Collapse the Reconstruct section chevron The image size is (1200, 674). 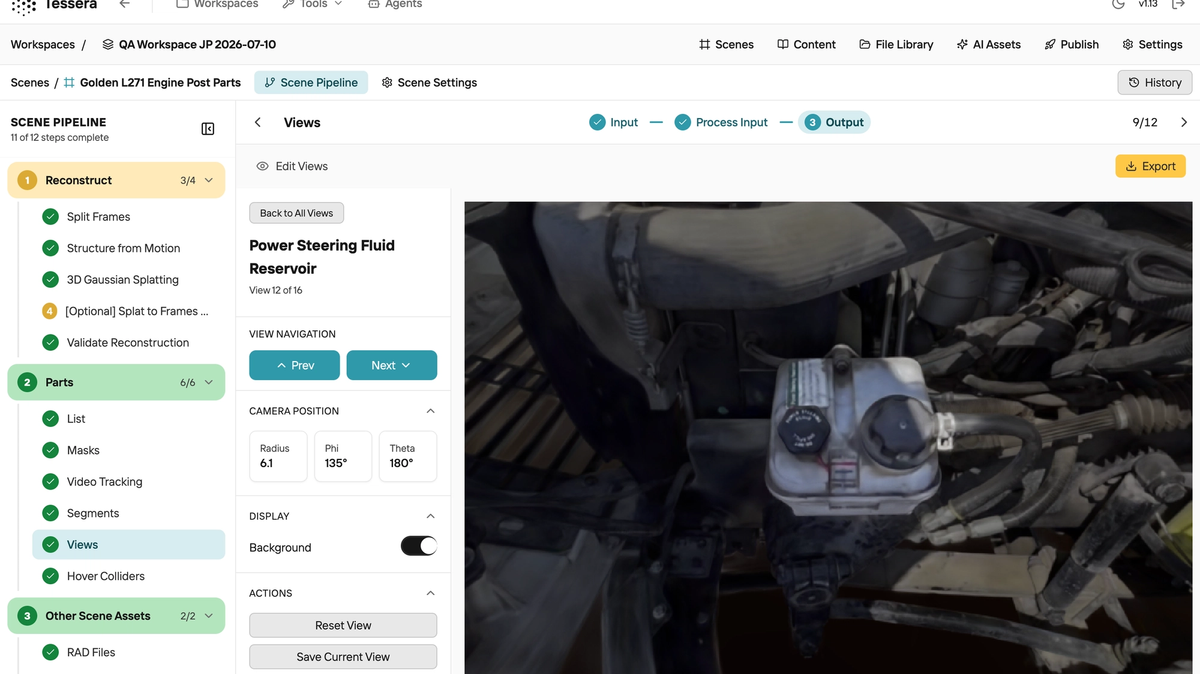click(209, 180)
